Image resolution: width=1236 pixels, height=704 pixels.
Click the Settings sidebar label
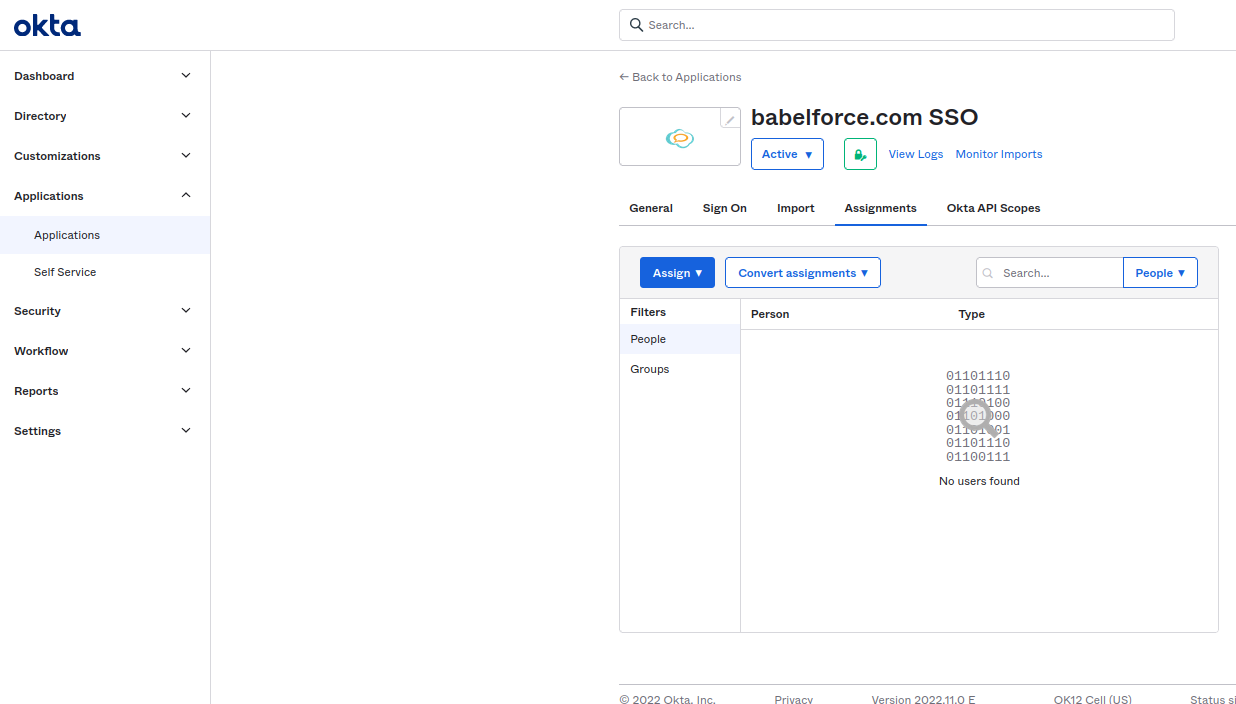[37, 431]
